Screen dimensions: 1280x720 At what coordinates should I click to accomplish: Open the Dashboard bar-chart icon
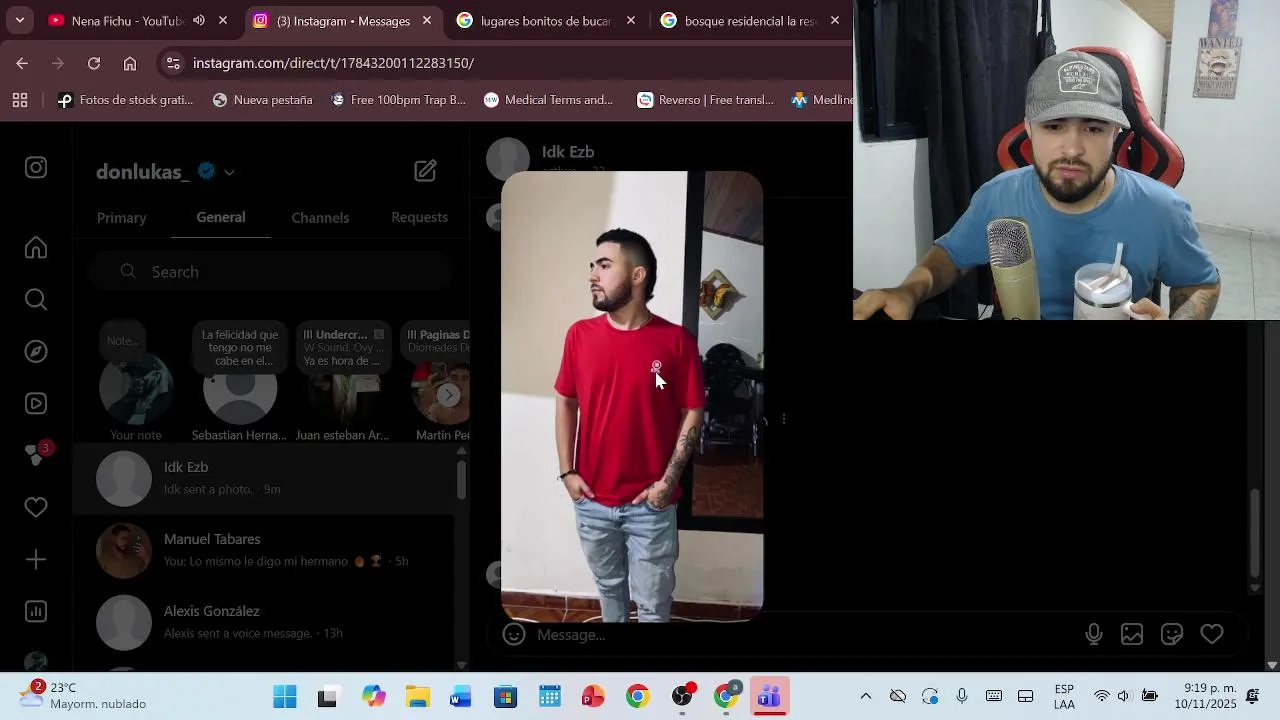[36, 611]
